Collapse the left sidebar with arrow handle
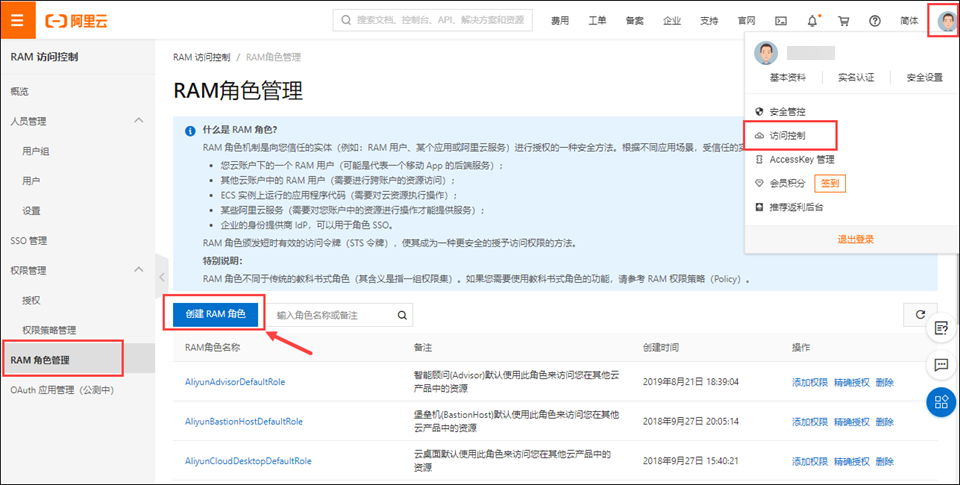960x485 pixels. pos(162,278)
